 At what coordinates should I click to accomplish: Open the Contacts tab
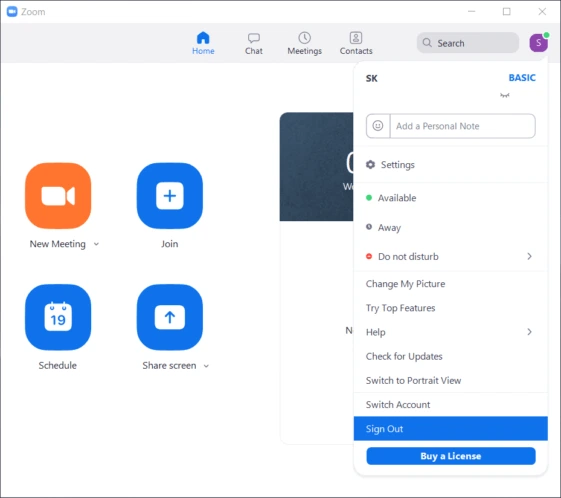tap(356, 43)
